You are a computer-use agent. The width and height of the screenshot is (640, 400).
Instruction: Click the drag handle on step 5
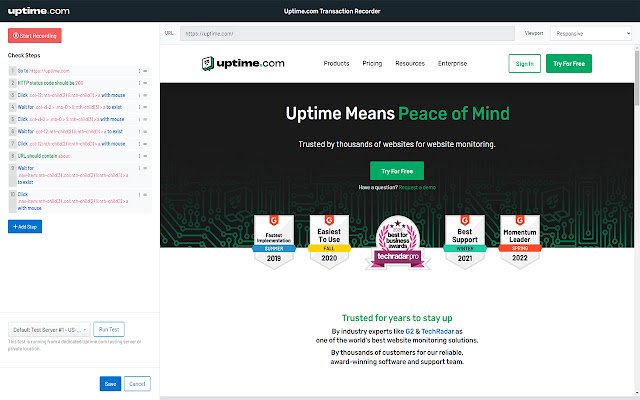click(x=145, y=119)
